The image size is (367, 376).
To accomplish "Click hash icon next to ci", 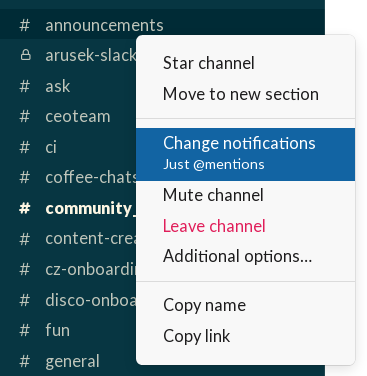I will point(24,147).
